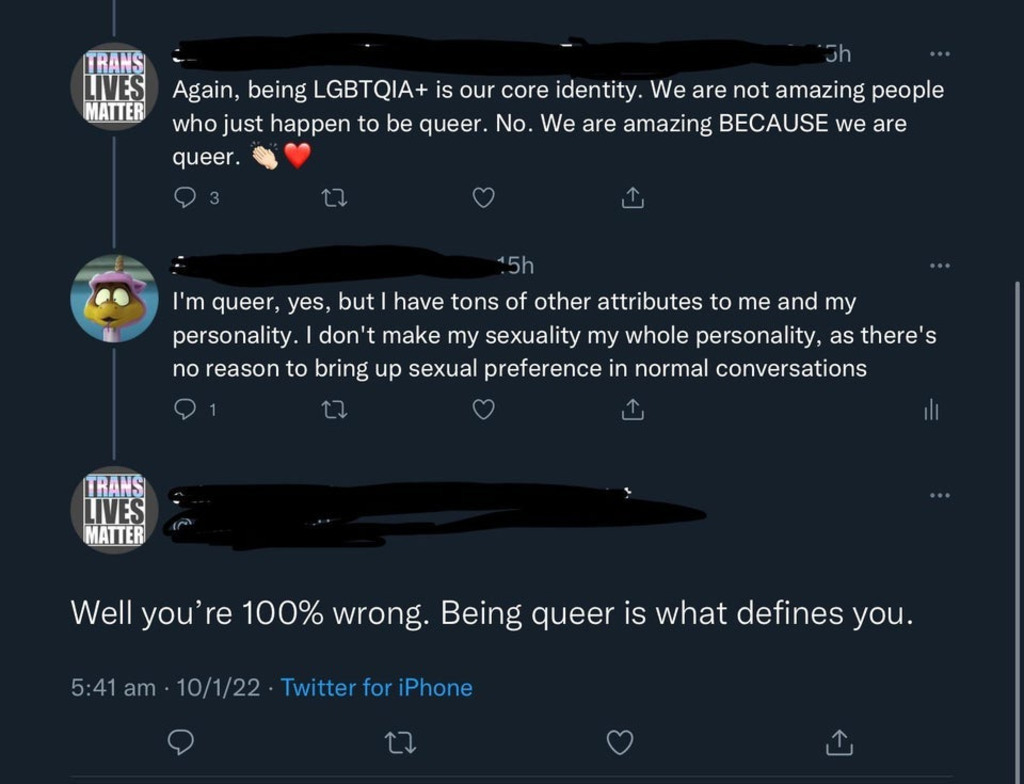
Task: Like the 'I'm queer, yes' tweet
Action: [x=483, y=409]
